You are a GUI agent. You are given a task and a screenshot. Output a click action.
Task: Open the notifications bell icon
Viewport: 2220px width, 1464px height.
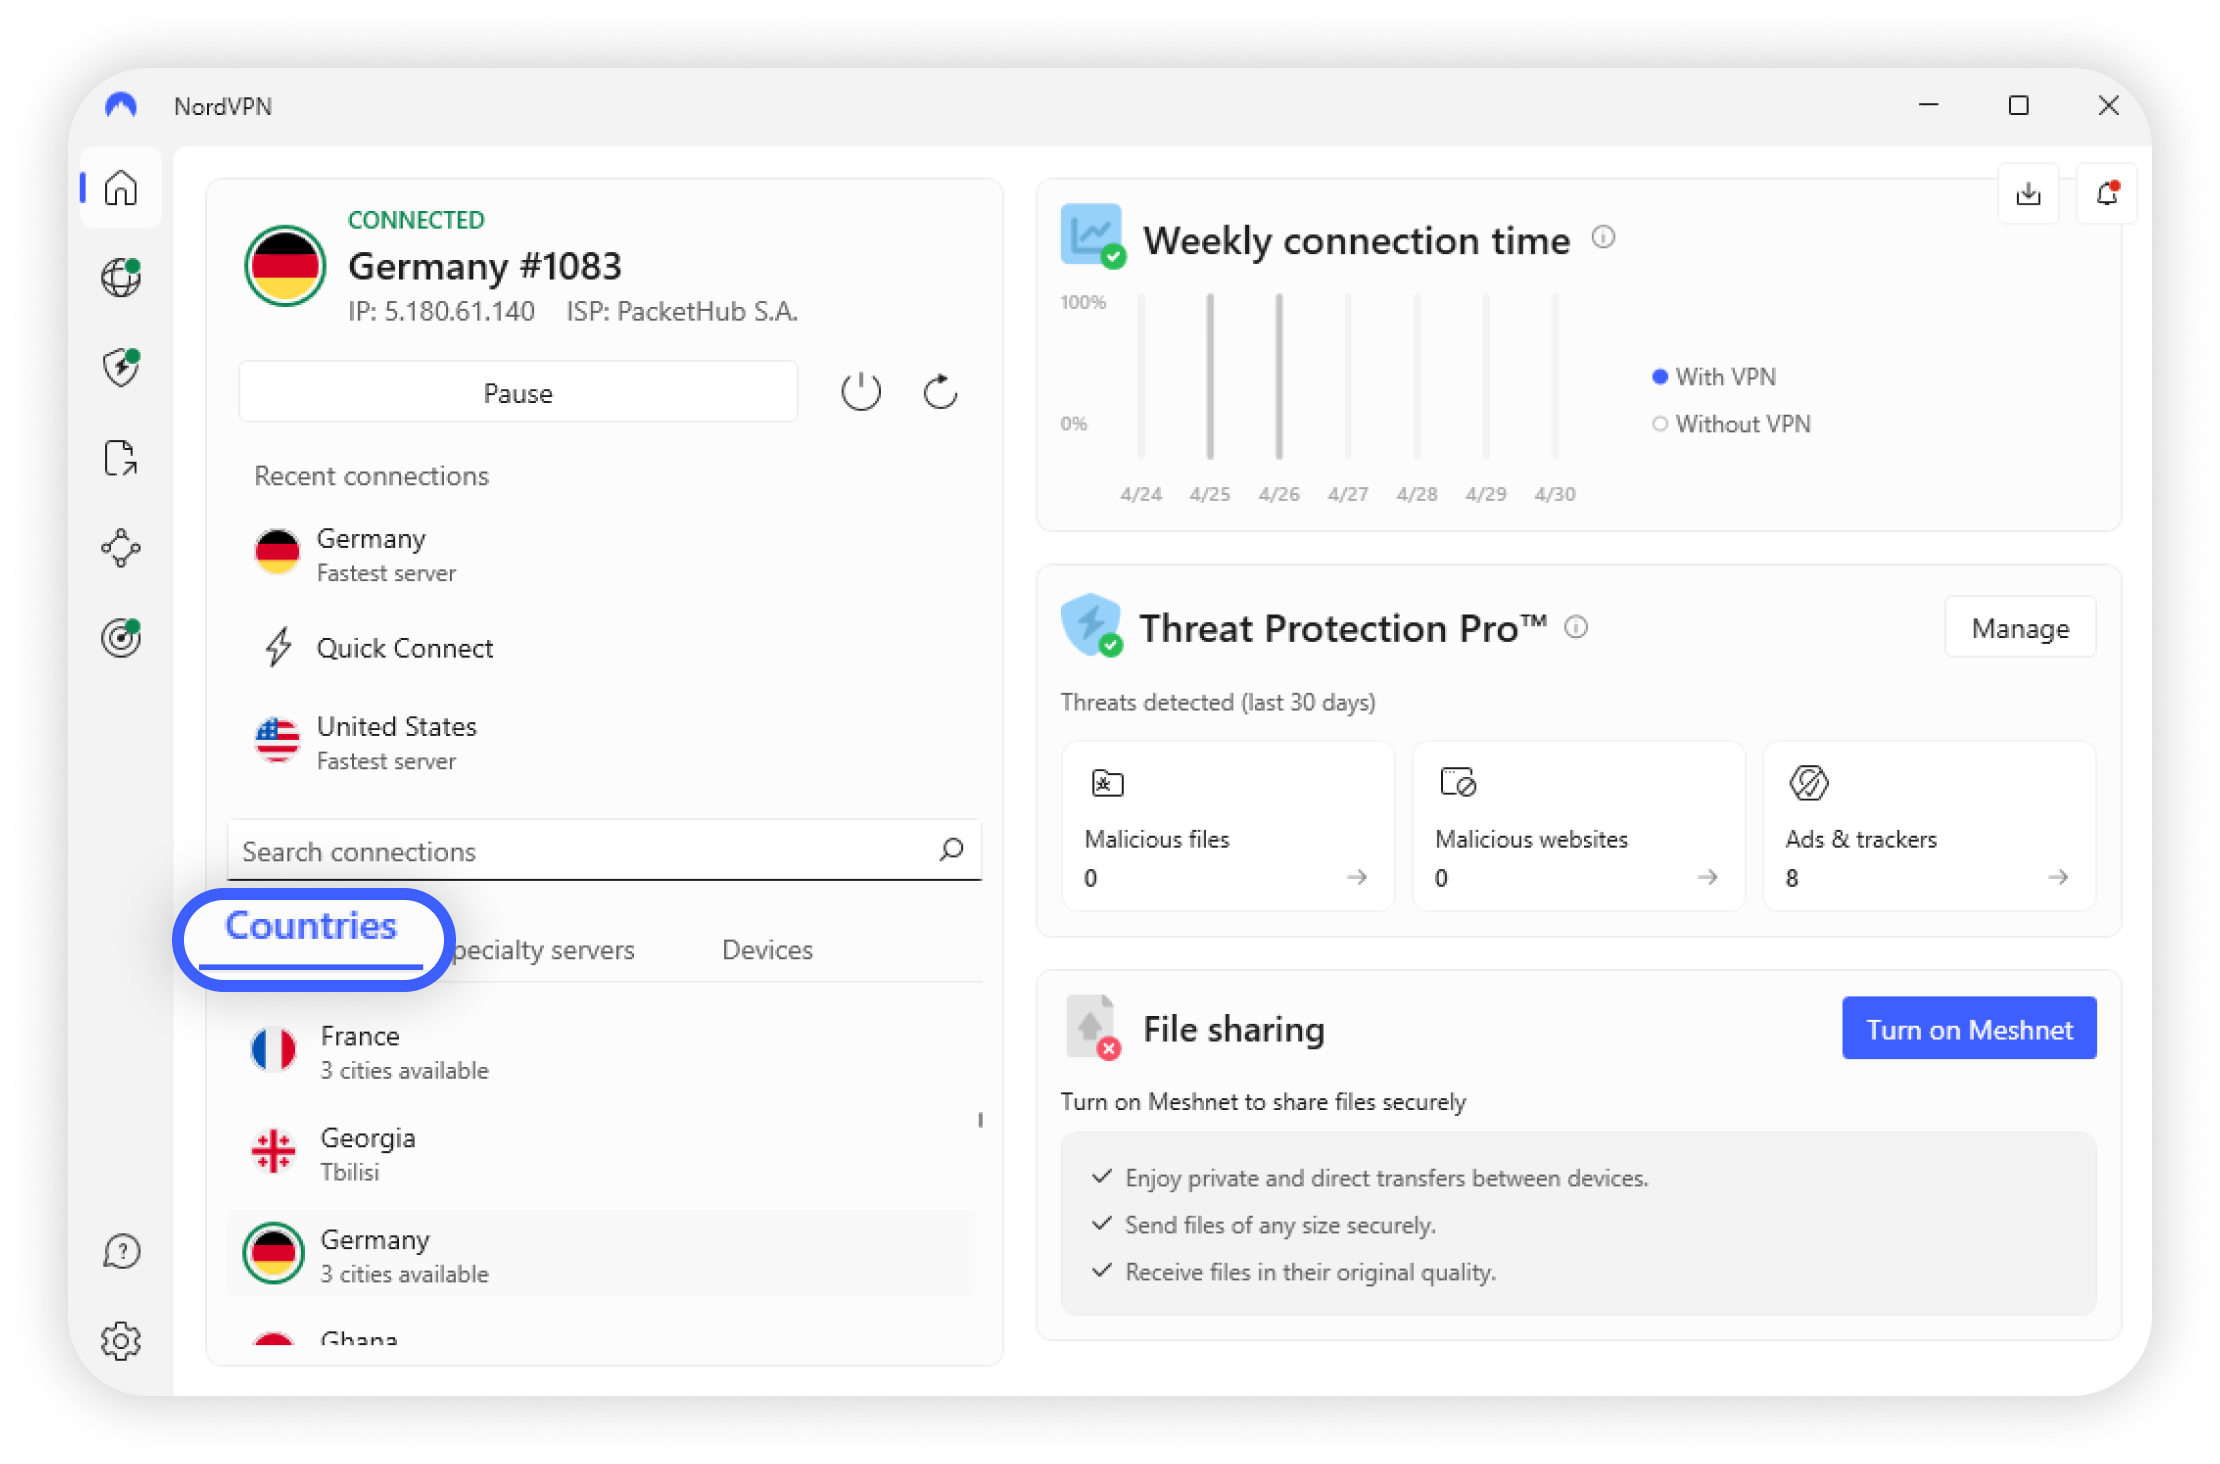pos(2107,193)
